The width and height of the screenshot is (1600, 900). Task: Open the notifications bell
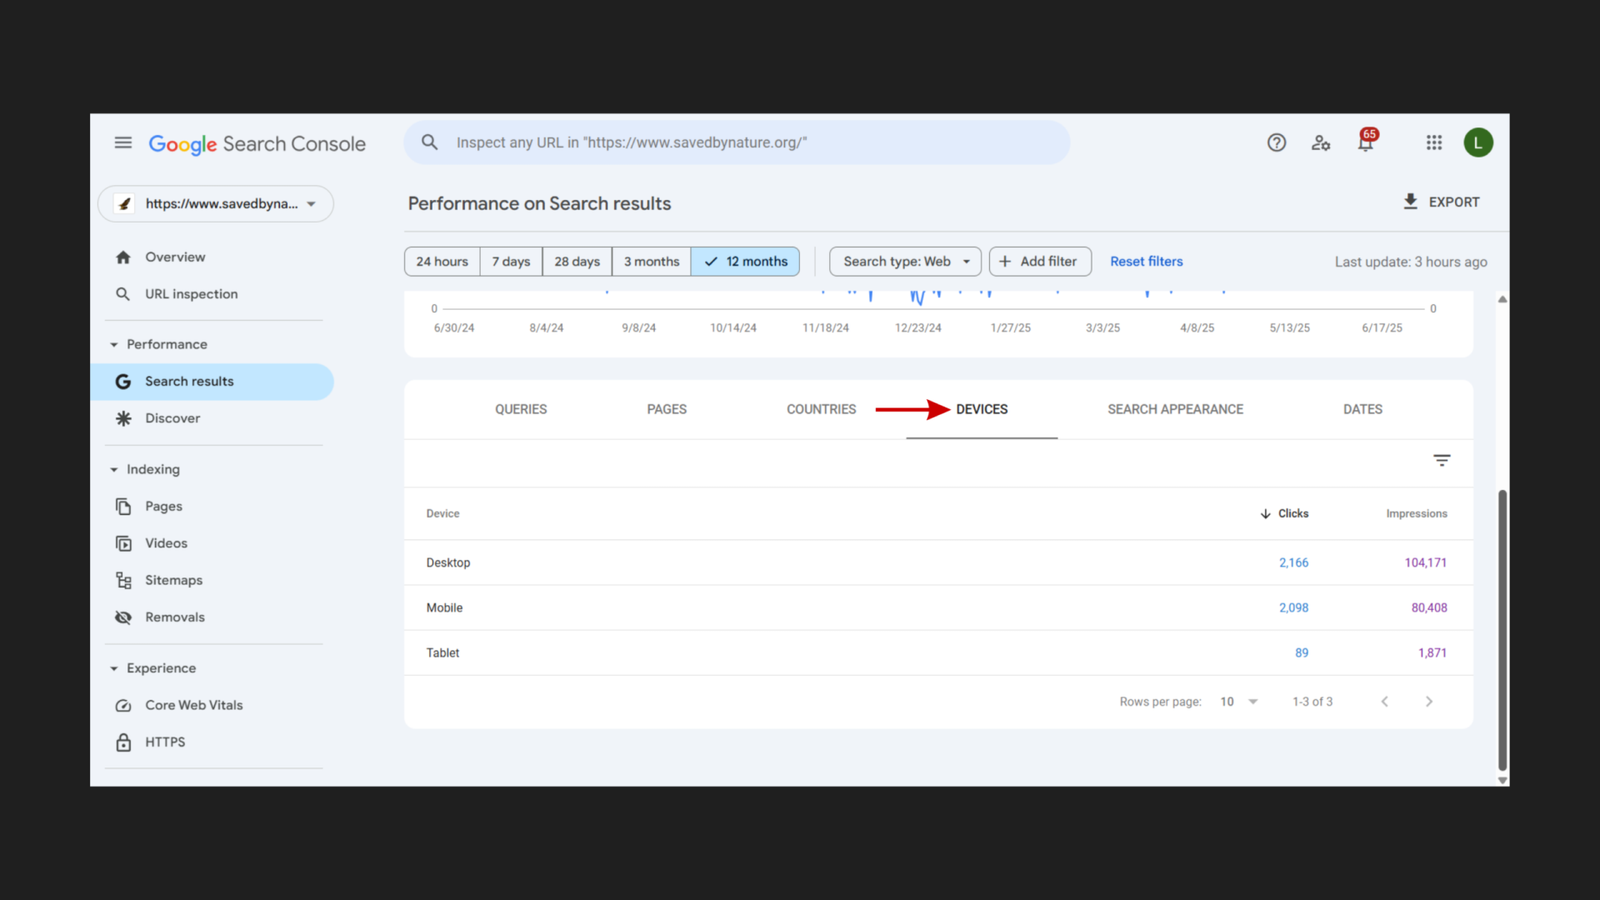coord(1365,143)
